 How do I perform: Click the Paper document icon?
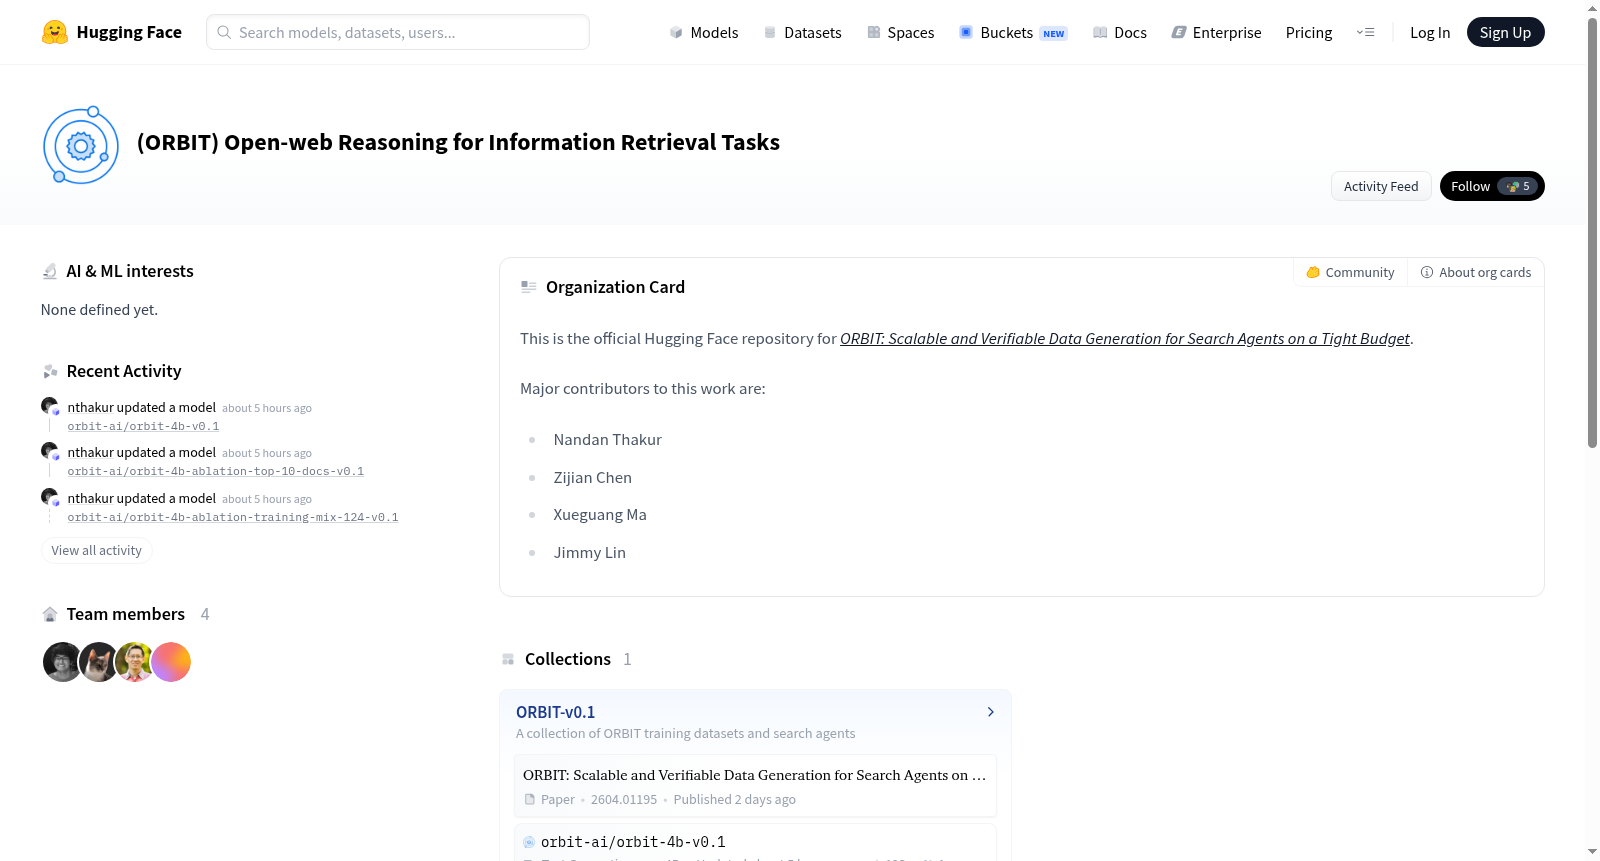tap(530, 799)
